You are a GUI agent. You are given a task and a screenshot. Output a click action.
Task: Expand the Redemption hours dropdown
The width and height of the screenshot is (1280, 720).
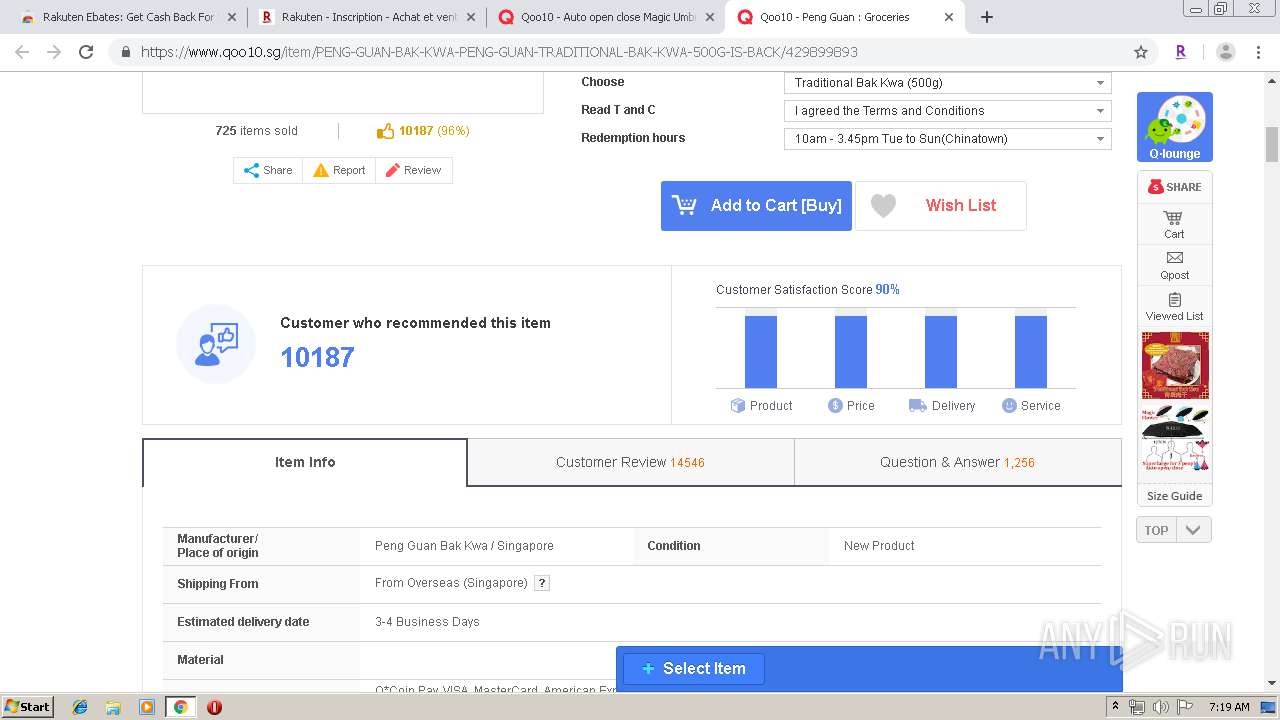[x=947, y=139]
